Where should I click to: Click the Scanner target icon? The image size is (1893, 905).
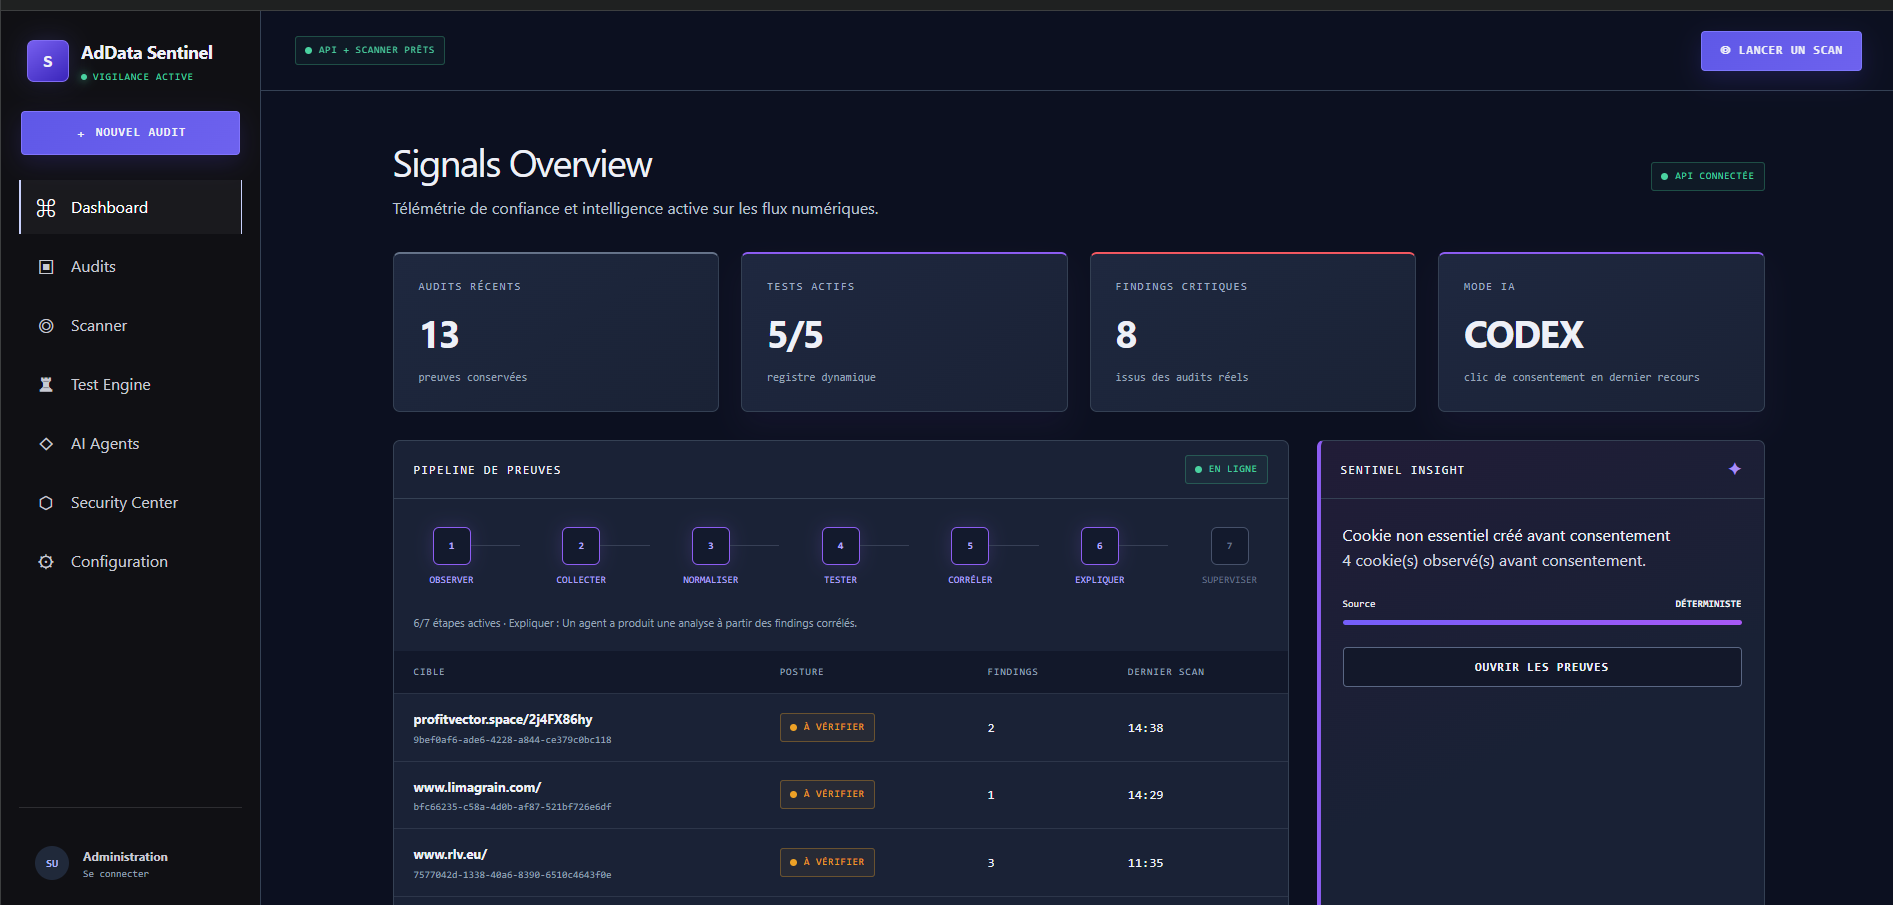click(x=46, y=326)
